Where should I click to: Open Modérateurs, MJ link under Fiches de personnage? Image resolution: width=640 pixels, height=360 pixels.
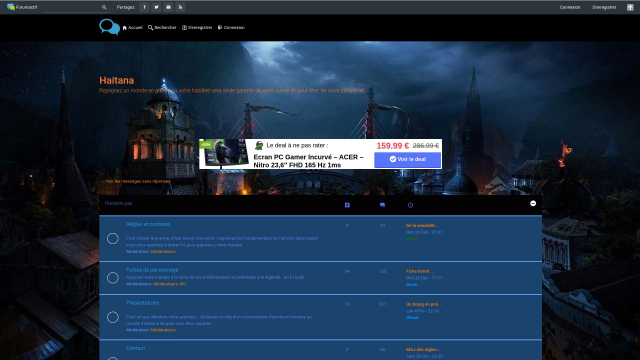coord(169,284)
